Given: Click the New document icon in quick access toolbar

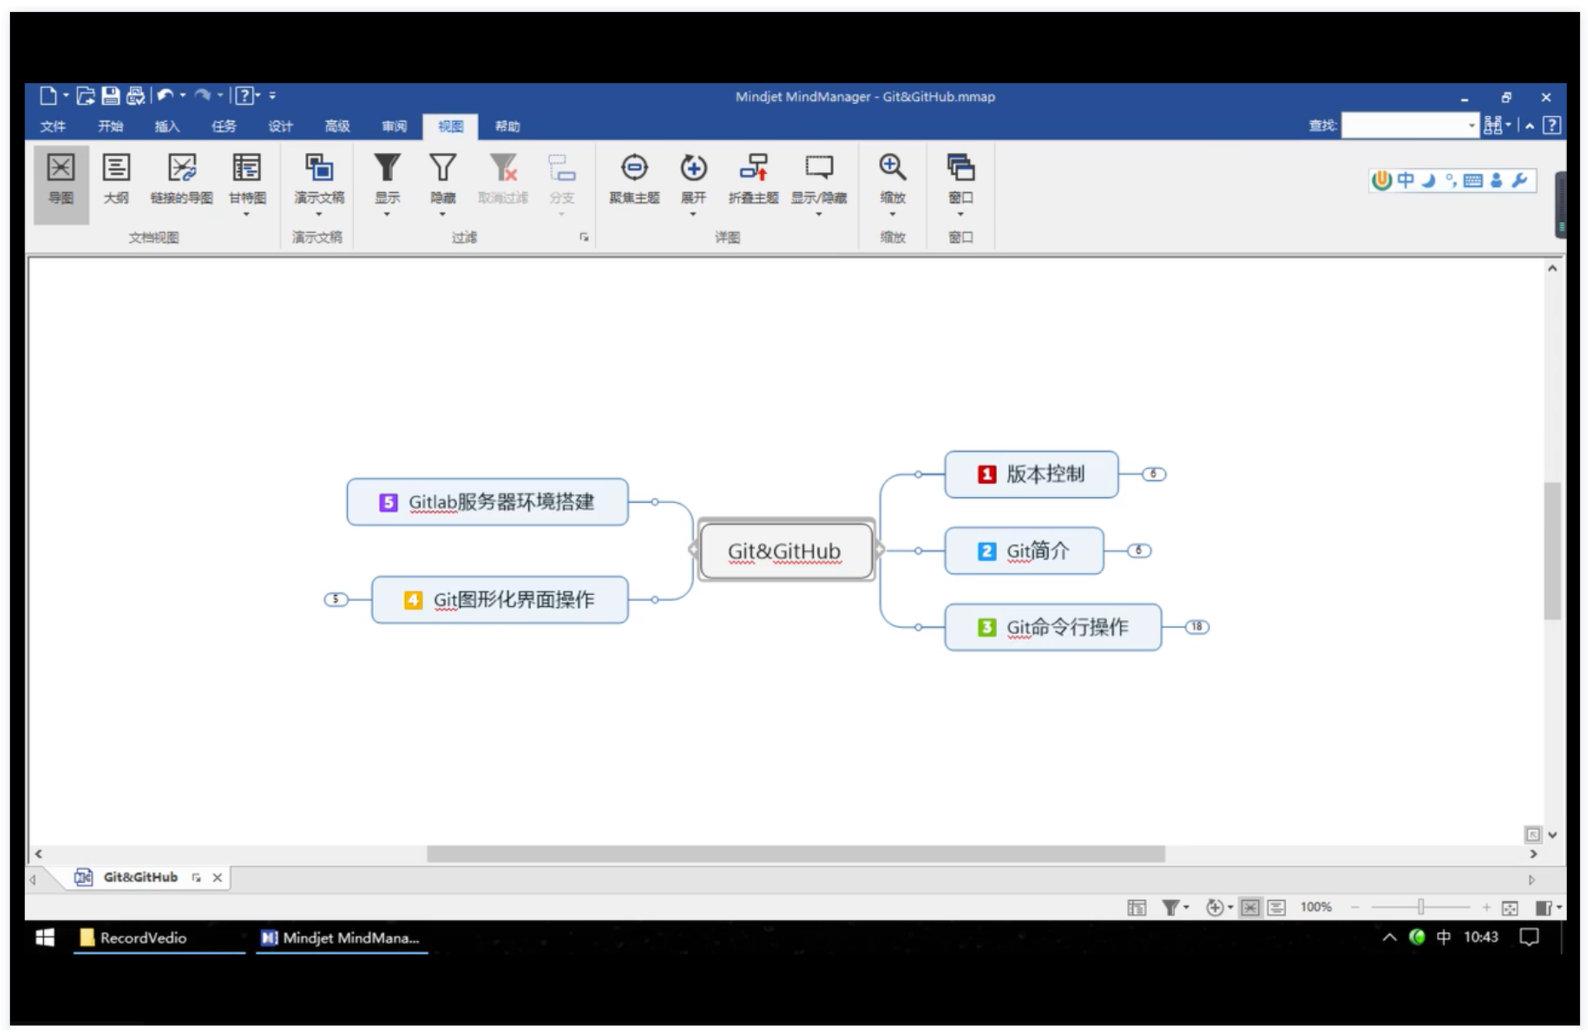Looking at the screenshot, I should pos(48,96).
